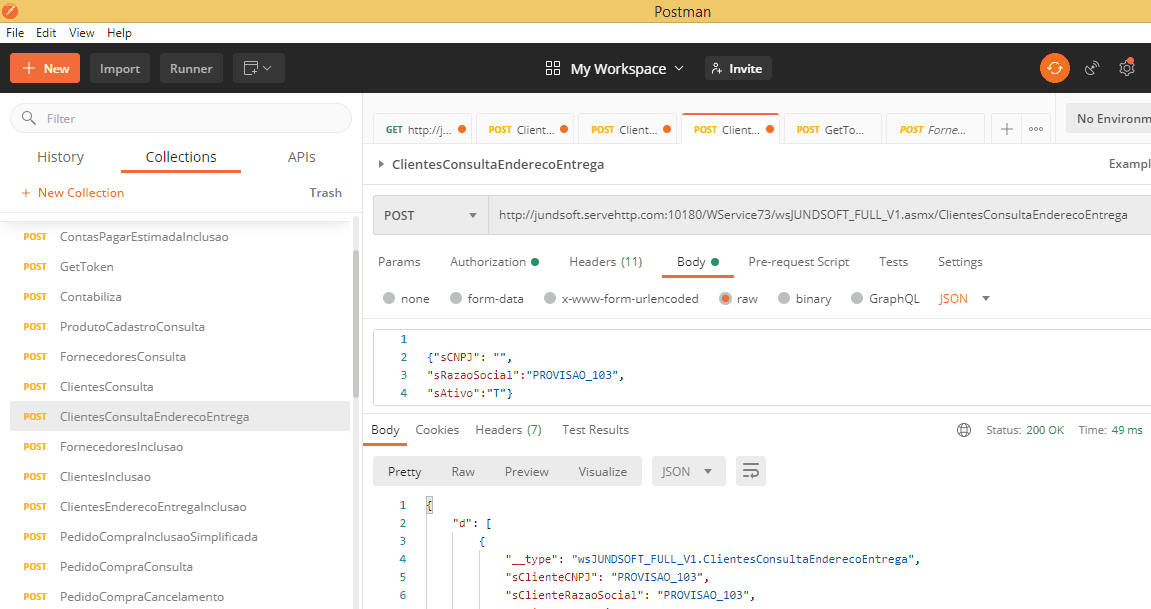
Task: Open the settings wrench icon
Action: point(1127,68)
